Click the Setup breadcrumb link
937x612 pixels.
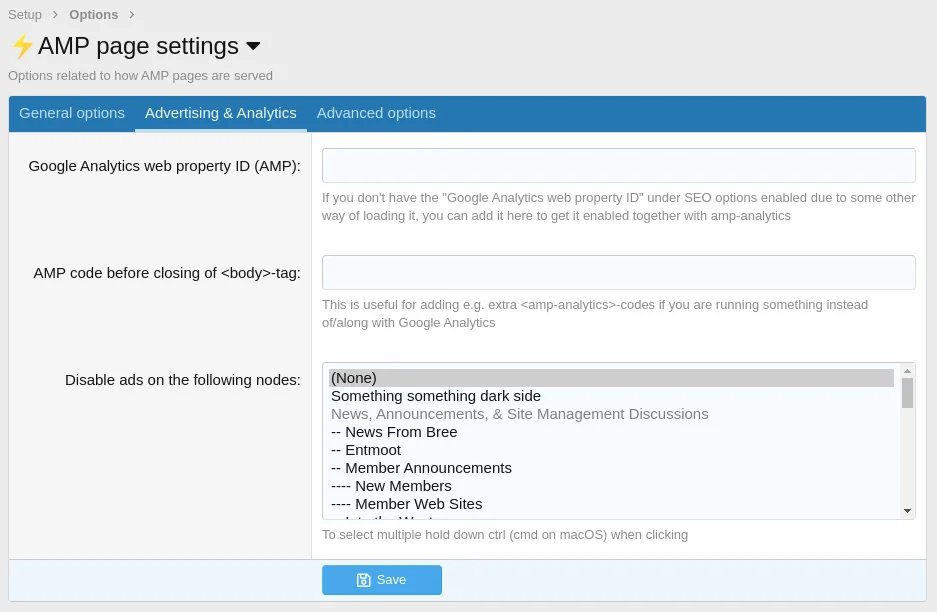tap(25, 15)
